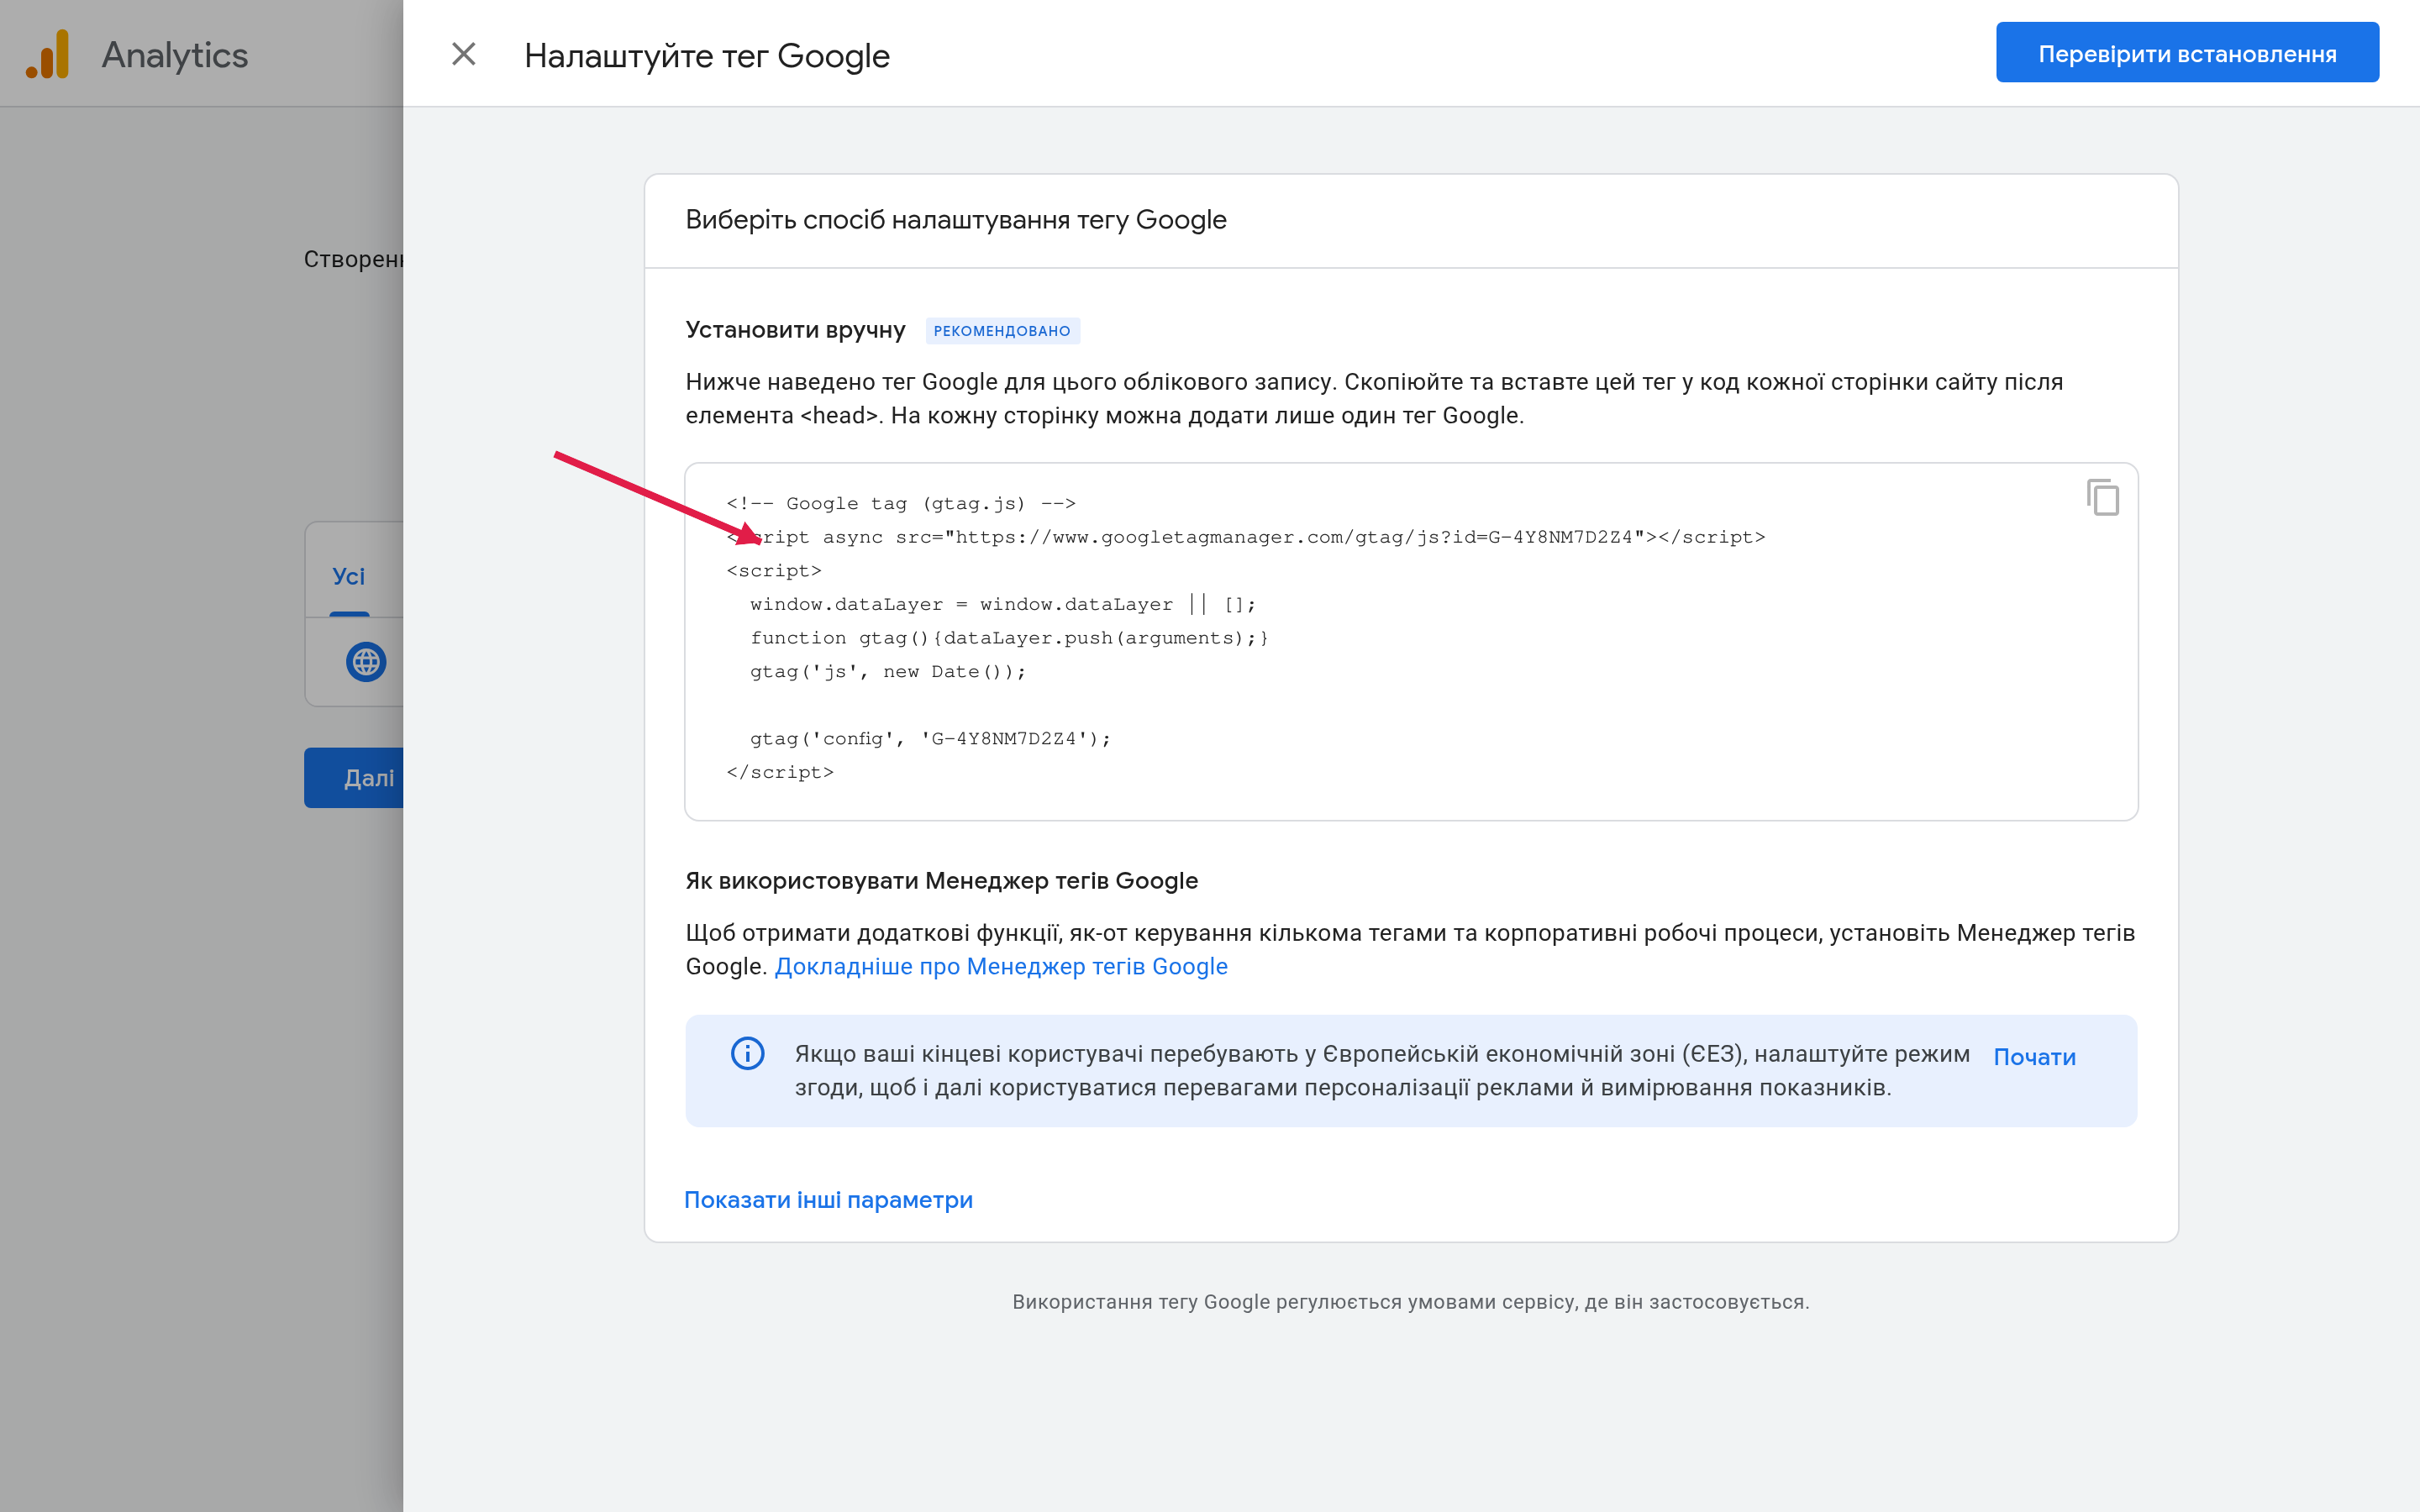The width and height of the screenshot is (2420, 1512).
Task: Click the Установити вручну heading
Action: click(x=795, y=330)
